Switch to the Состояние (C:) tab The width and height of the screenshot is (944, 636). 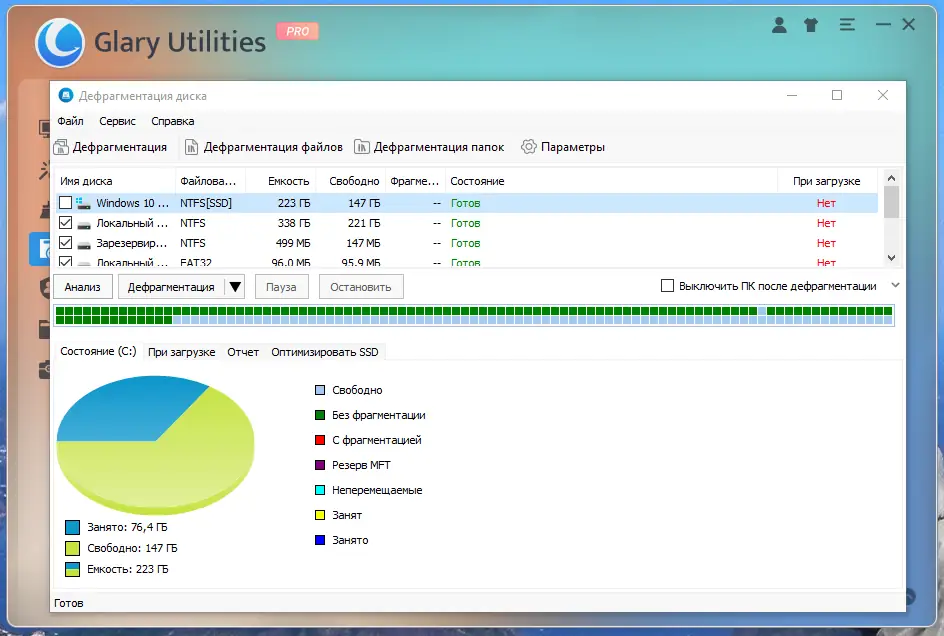coord(98,351)
